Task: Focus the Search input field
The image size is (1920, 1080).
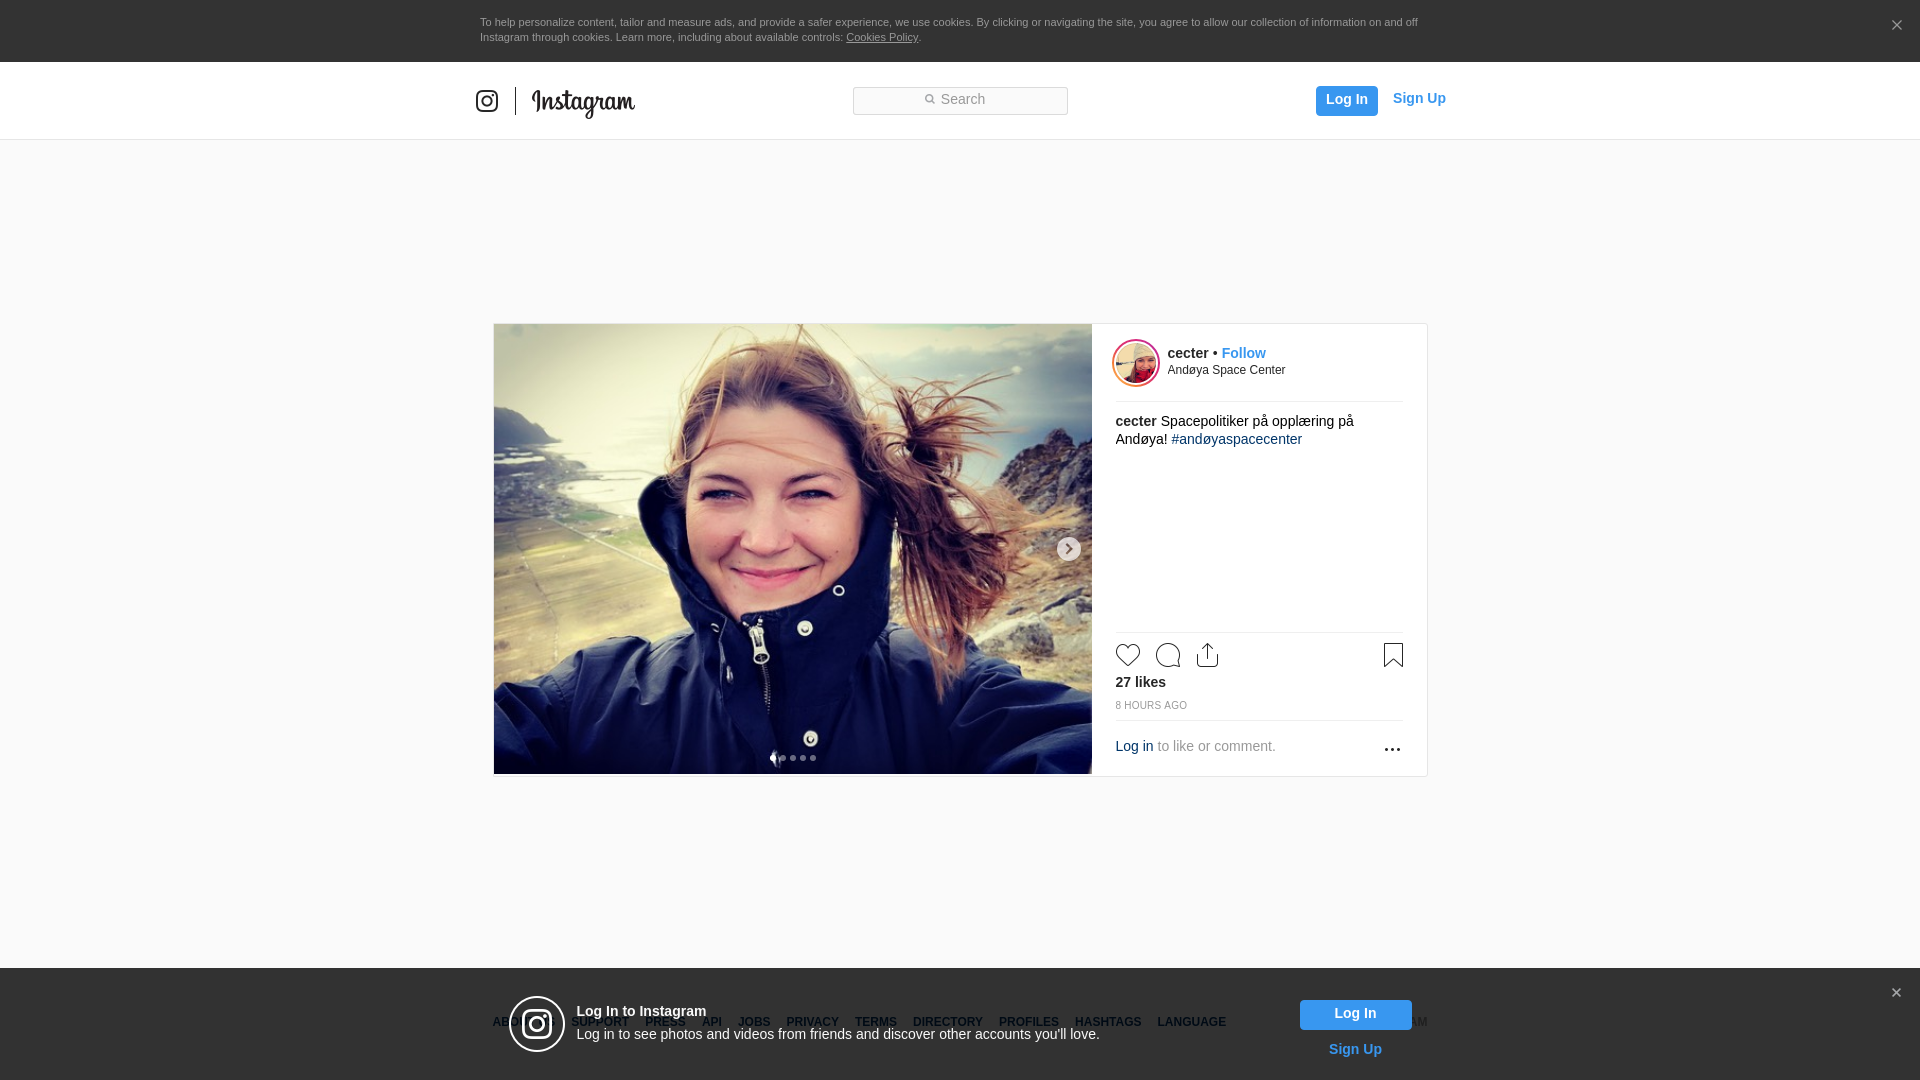Action: (x=960, y=100)
